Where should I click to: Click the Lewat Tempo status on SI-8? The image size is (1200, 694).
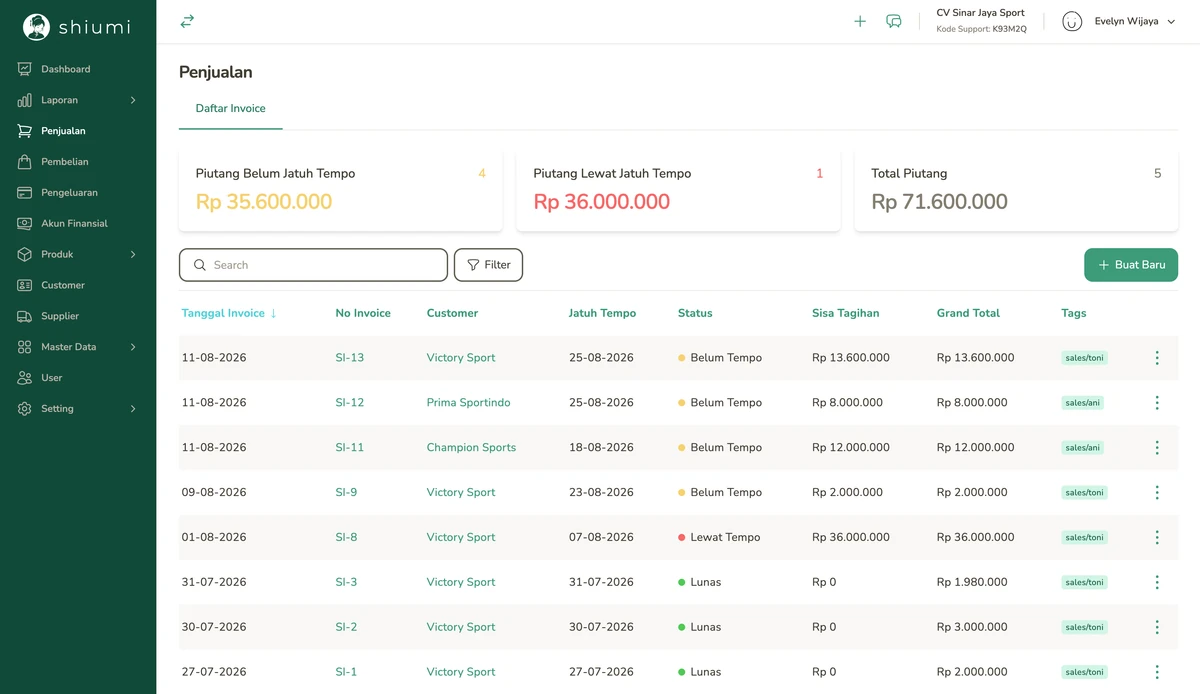pos(719,538)
